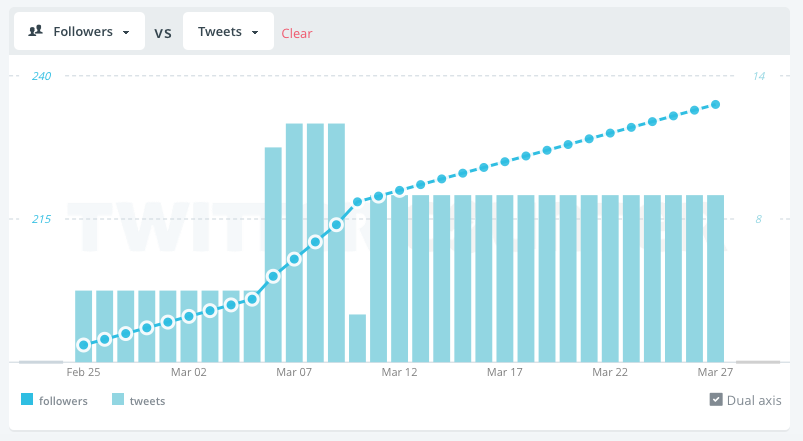Image resolution: width=803 pixels, height=441 pixels.
Task: Click the follower point above Mar 17
Action: (x=505, y=162)
